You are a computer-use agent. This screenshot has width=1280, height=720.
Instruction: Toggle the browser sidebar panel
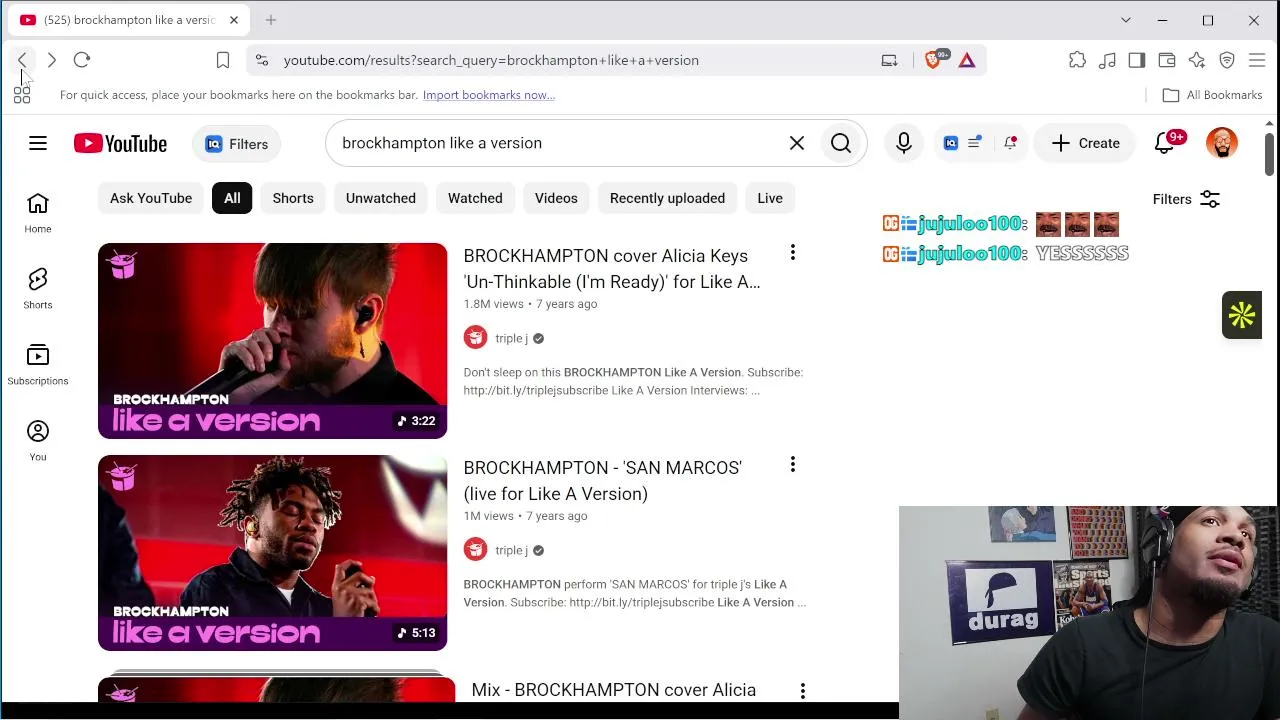[1137, 60]
